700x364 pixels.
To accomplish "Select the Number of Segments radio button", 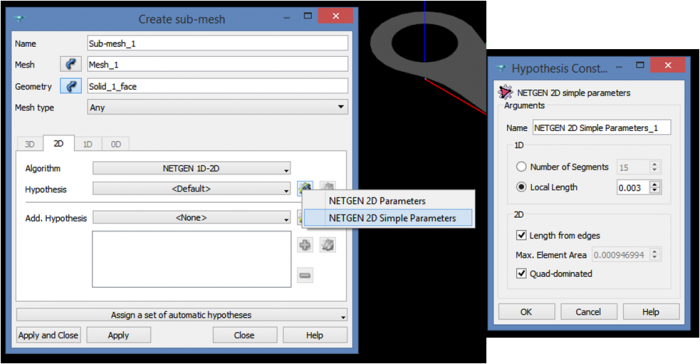I will pyautogui.click(x=521, y=167).
